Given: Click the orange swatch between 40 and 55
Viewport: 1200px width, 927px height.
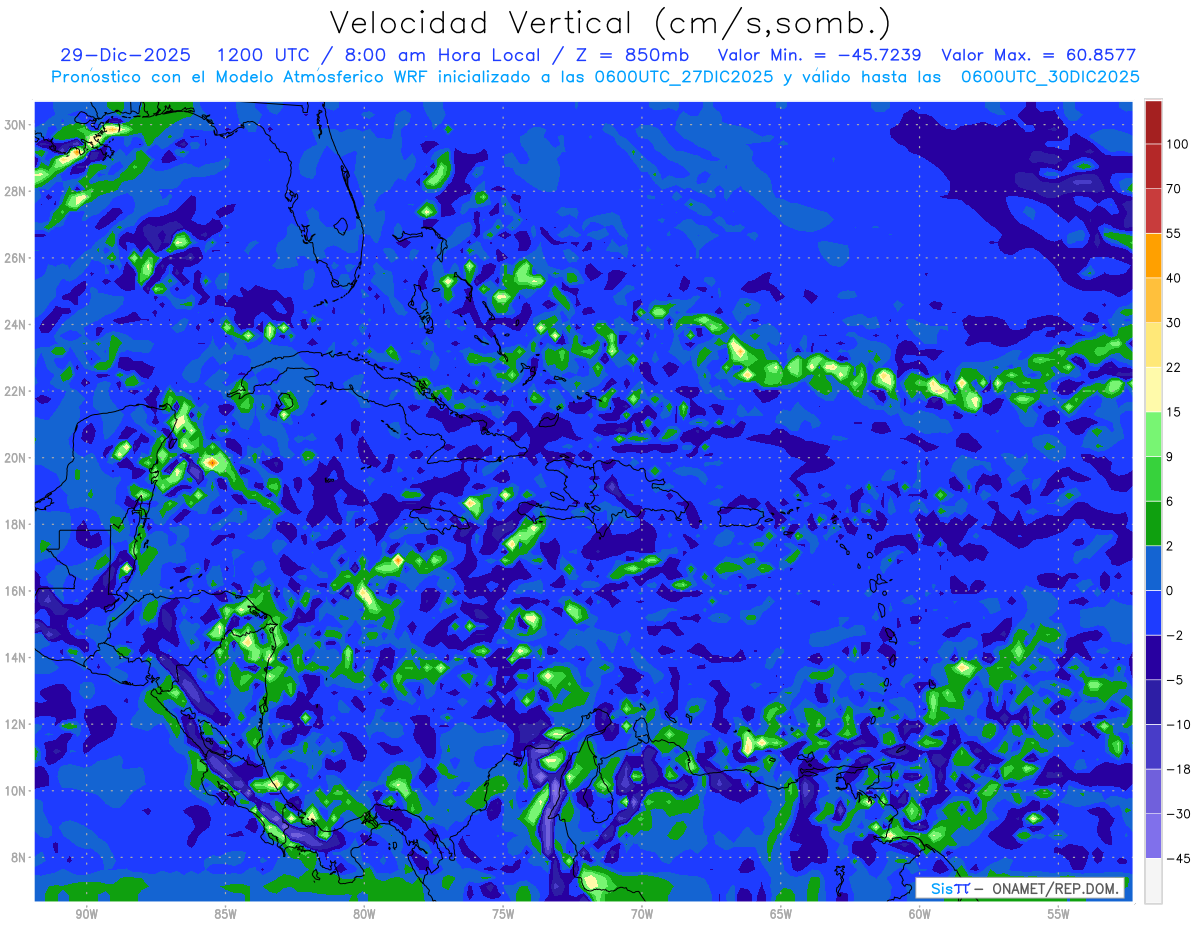Looking at the screenshot, I should 1153,256.
